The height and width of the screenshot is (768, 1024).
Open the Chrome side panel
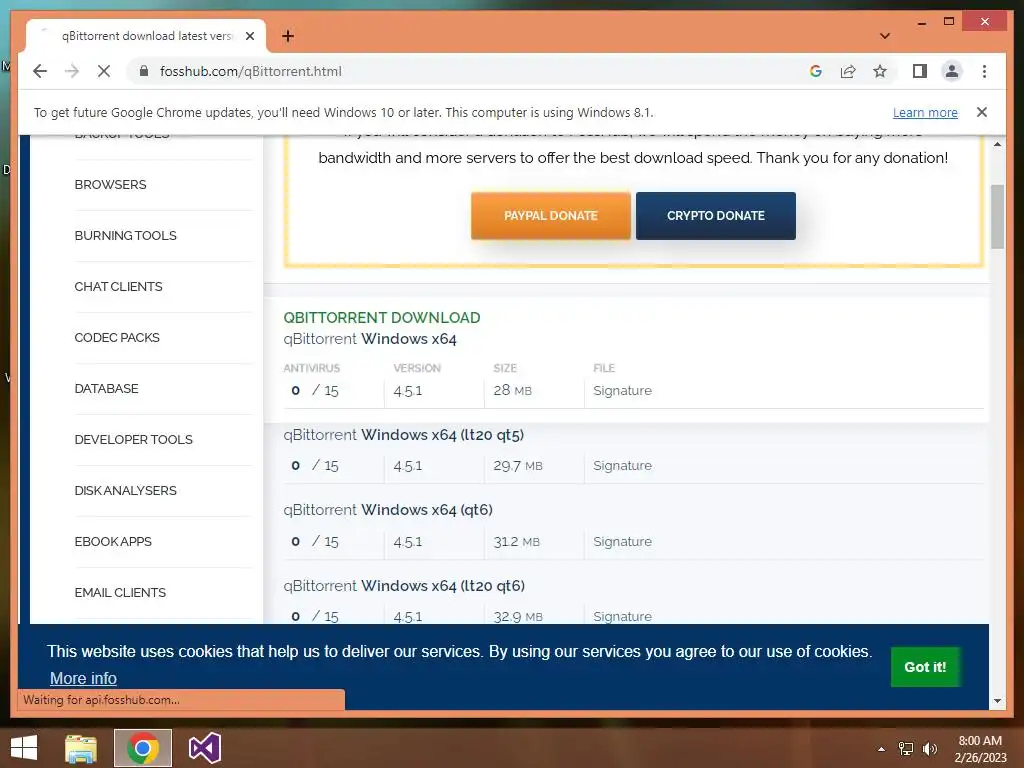[x=920, y=71]
